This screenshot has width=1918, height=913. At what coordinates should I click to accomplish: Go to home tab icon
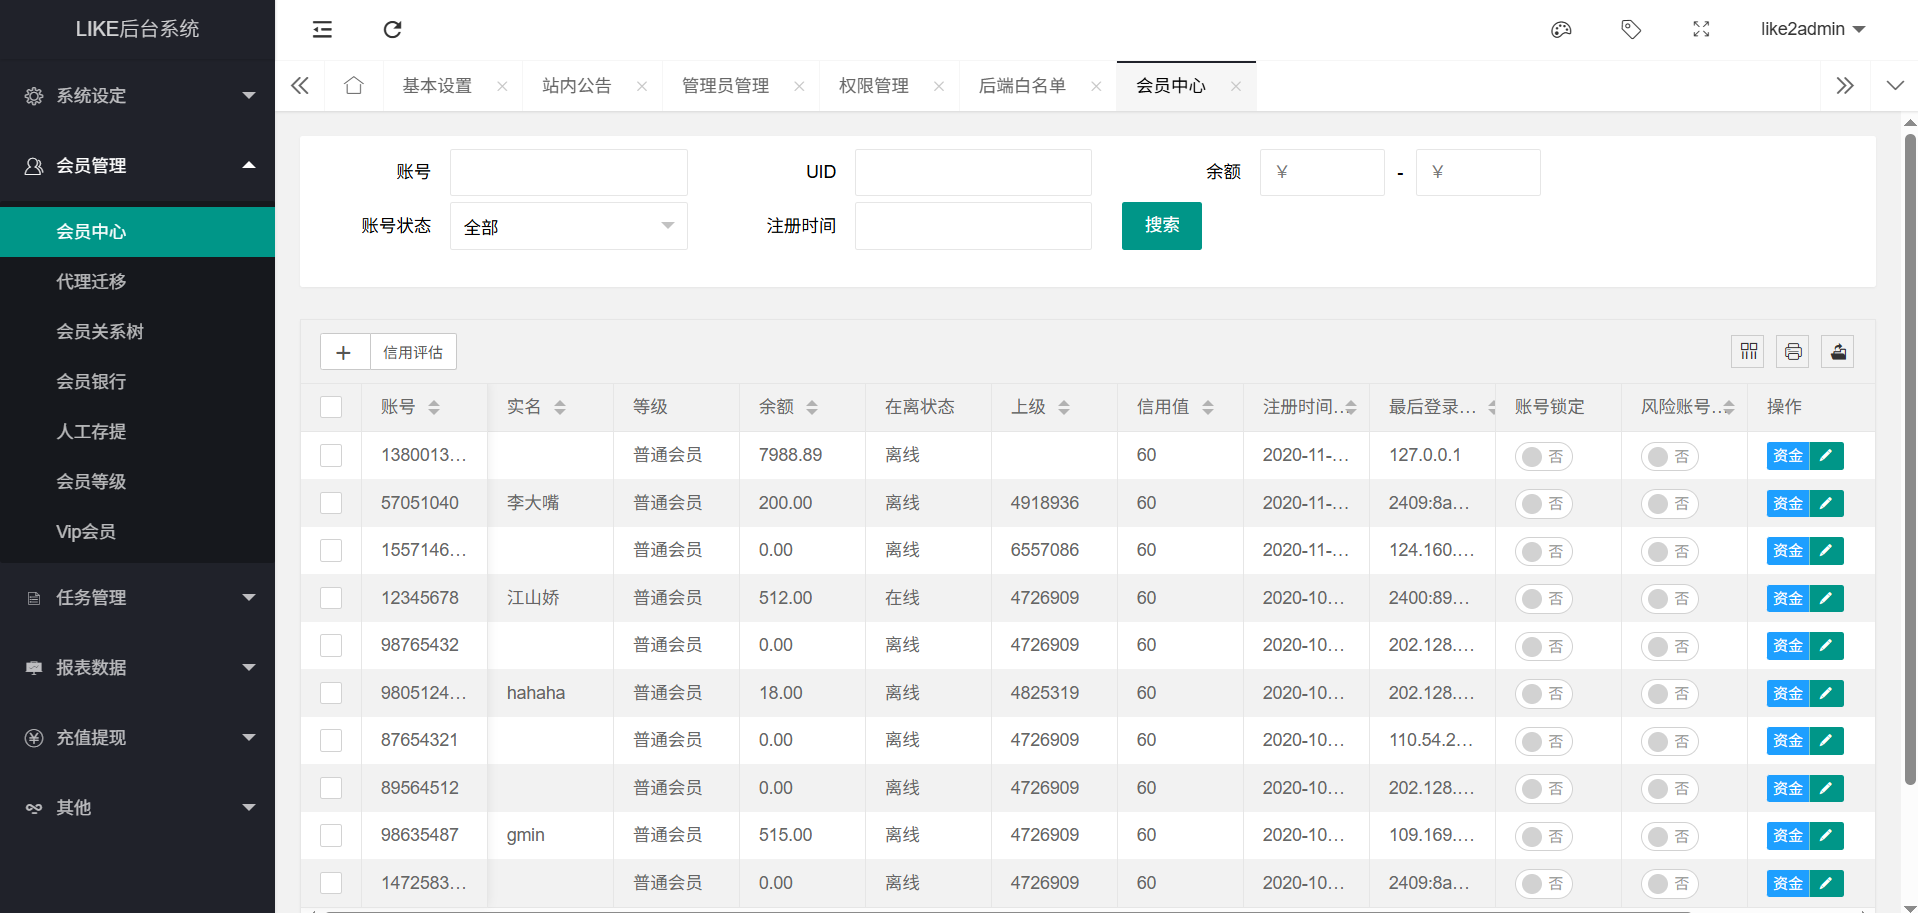pyautogui.click(x=353, y=85)
